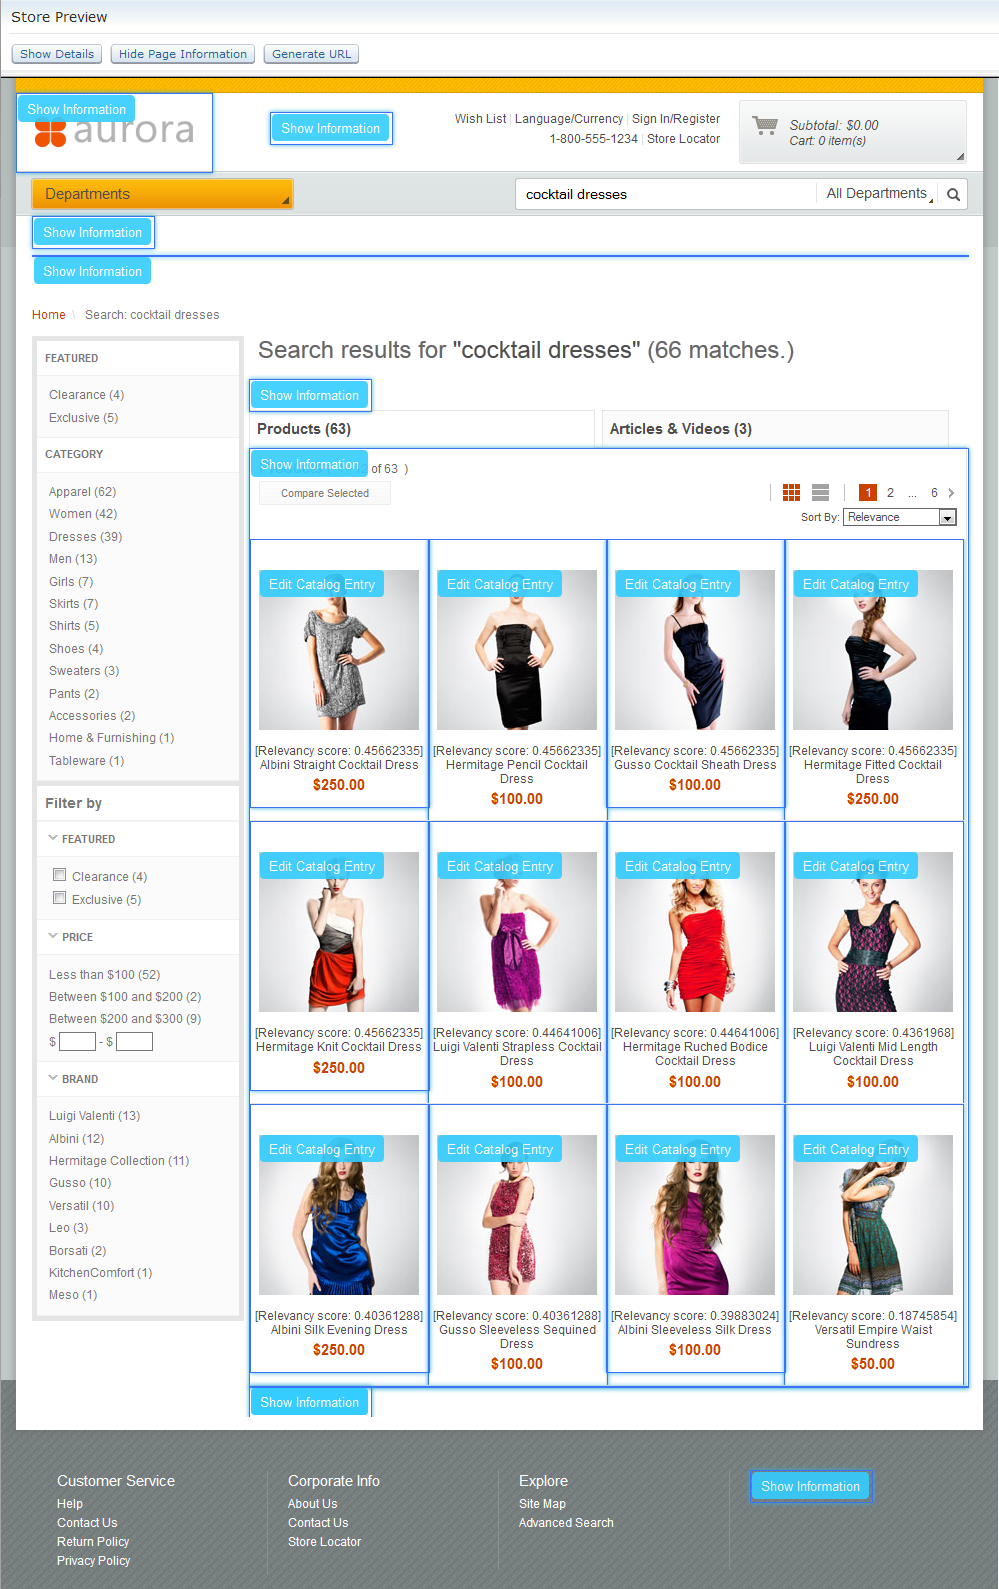Collapse the Price filter section arrow

[53, 936]
